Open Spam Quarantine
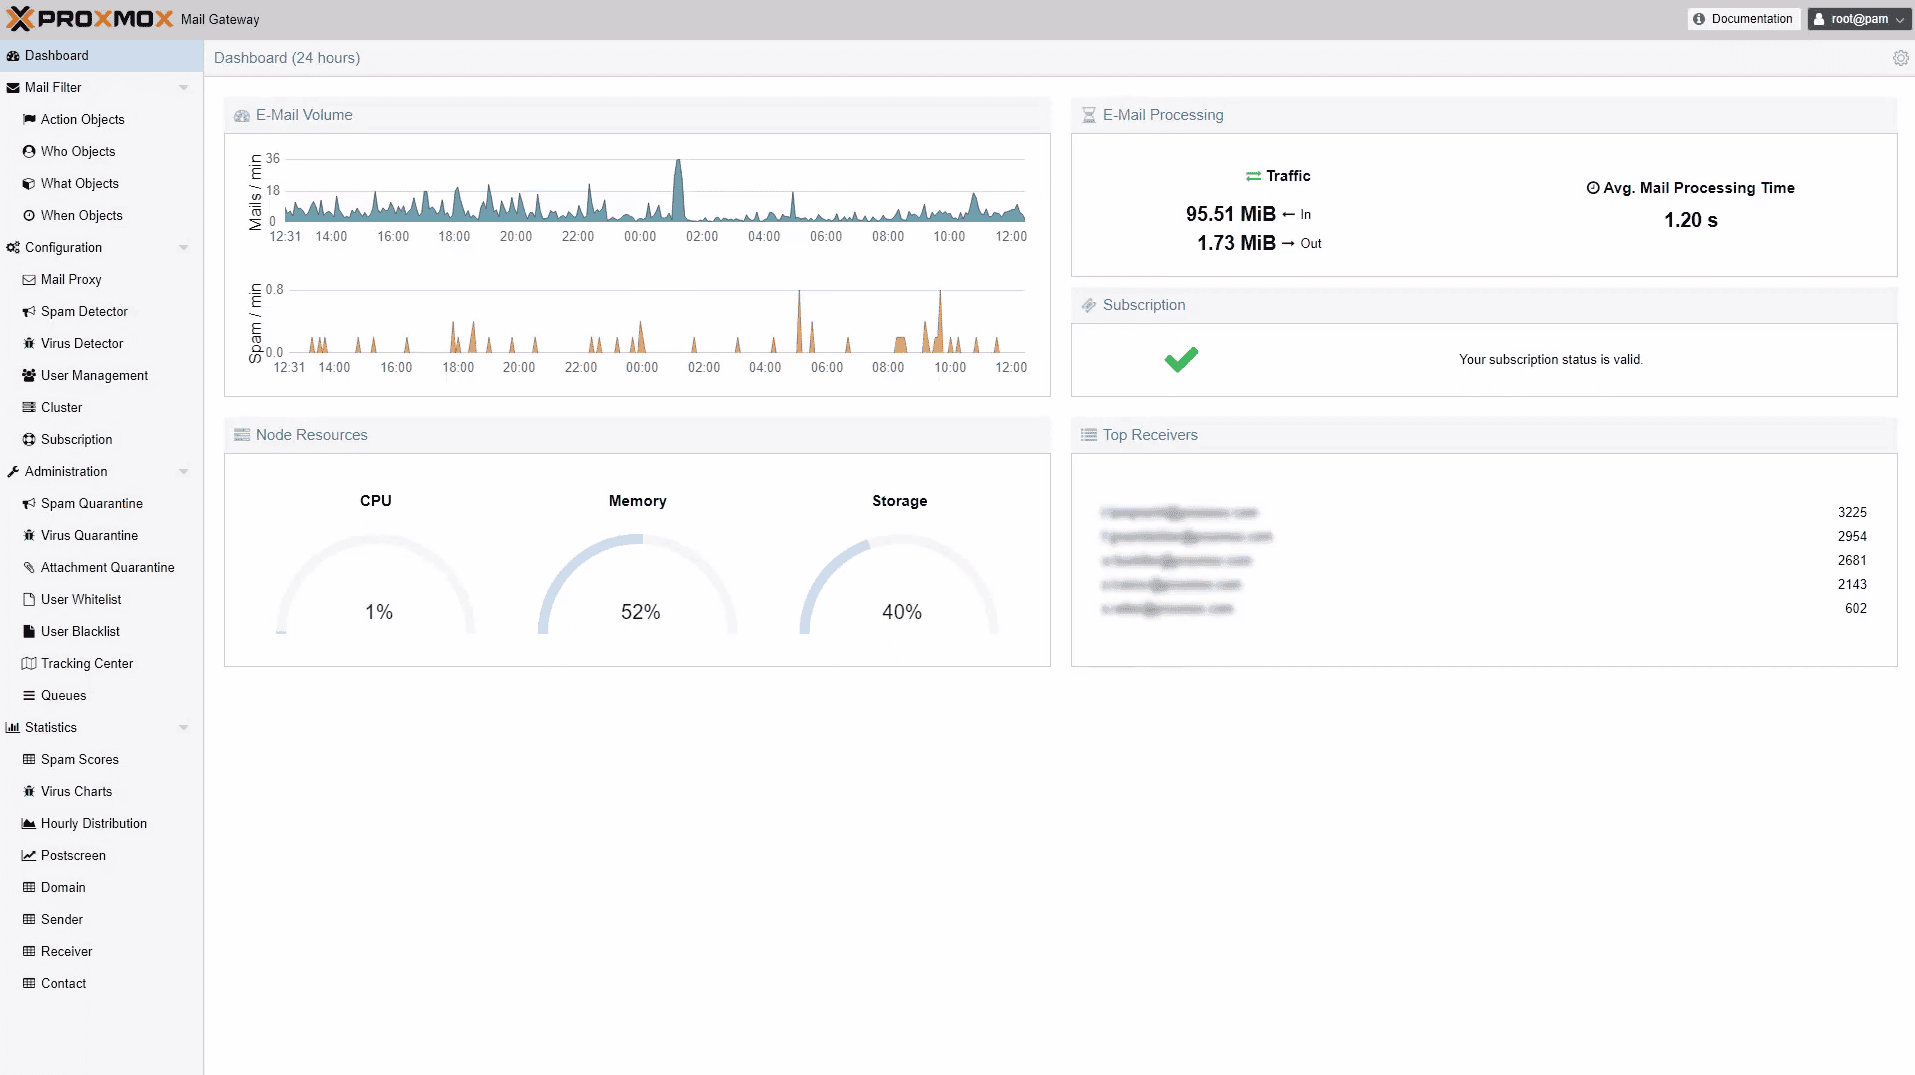The width and height of the screenshot is (1915, 1075). click(101, 503)
